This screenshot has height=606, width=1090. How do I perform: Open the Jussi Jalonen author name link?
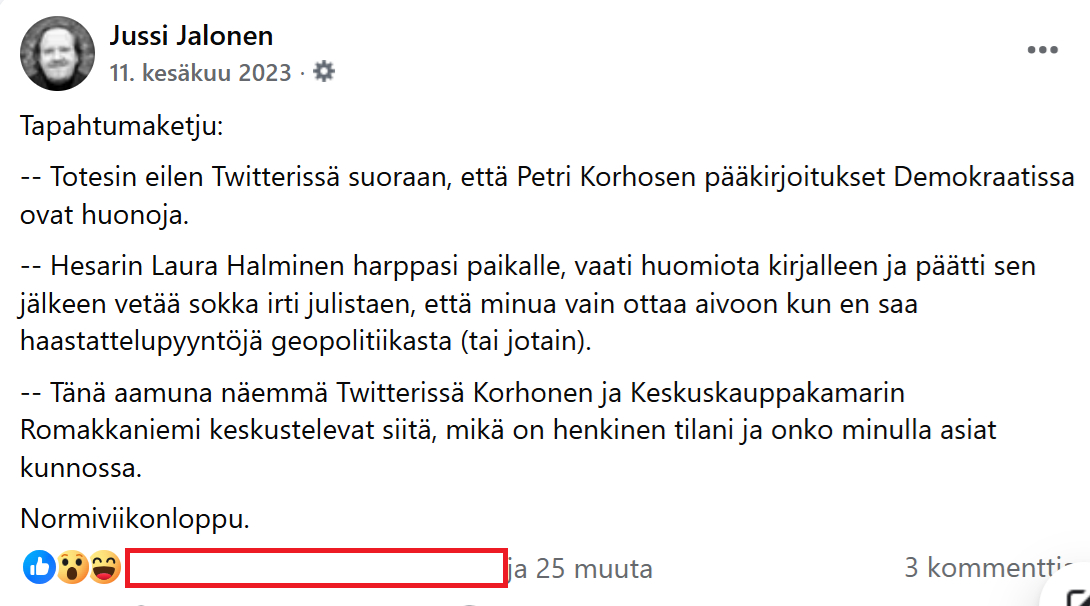click(190, 37)
